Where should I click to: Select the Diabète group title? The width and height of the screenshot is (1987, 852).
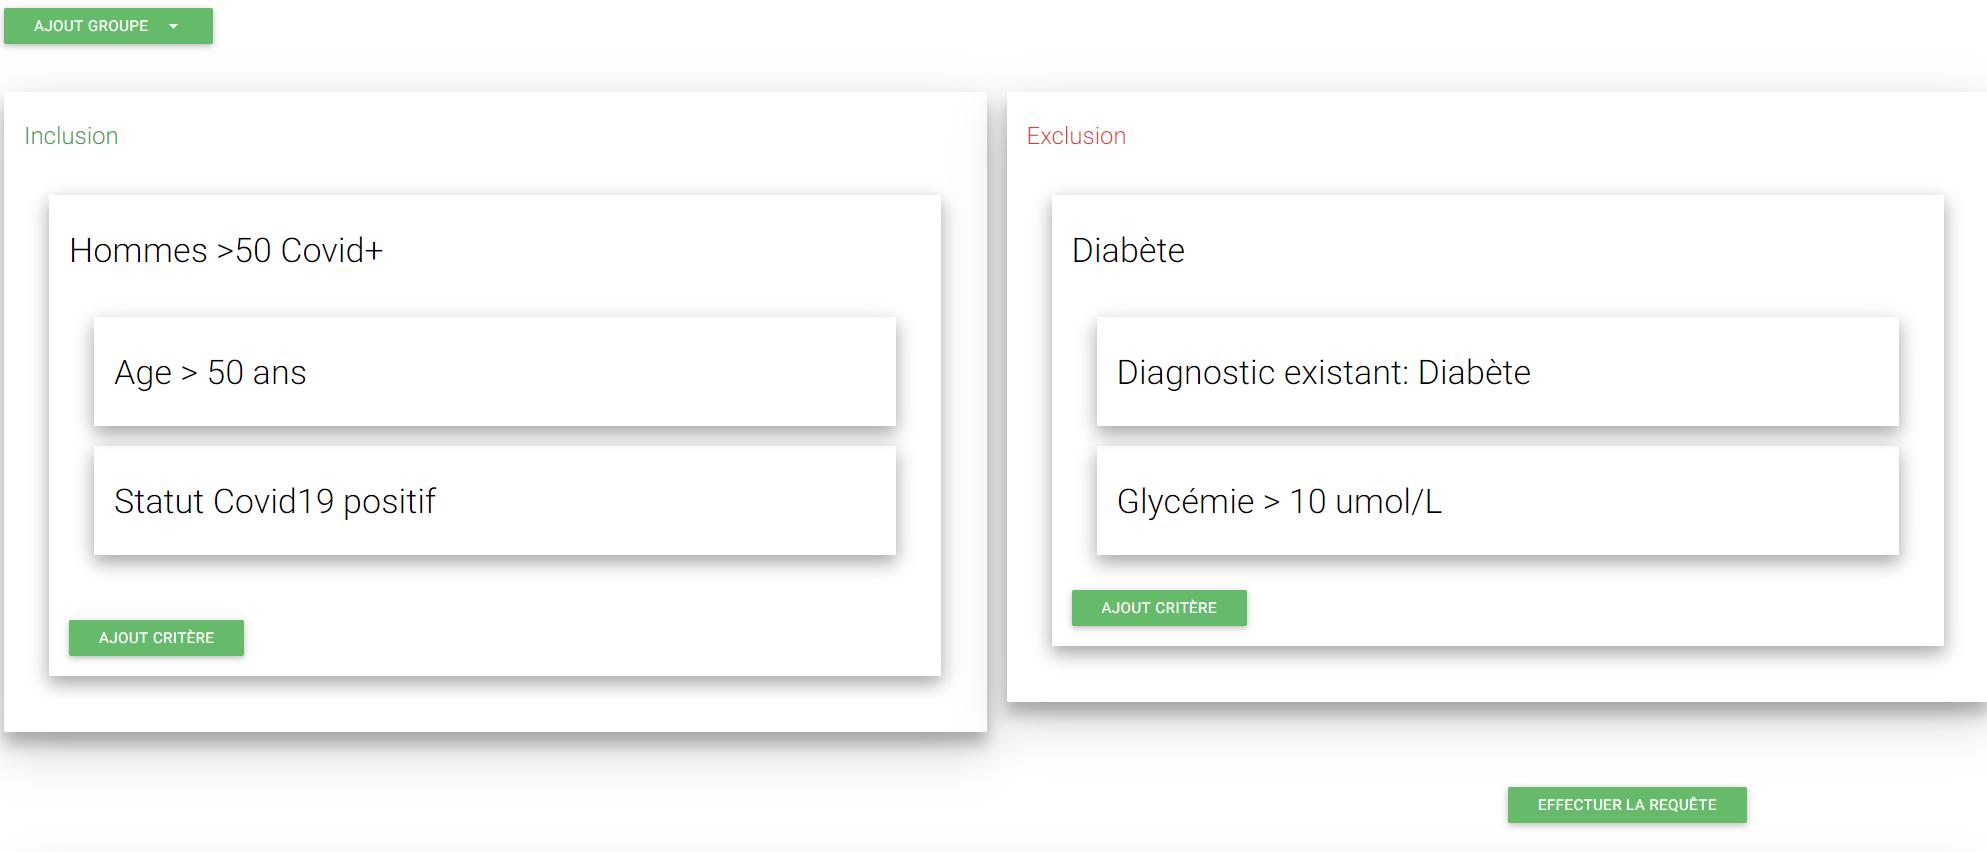[1128, 250]
